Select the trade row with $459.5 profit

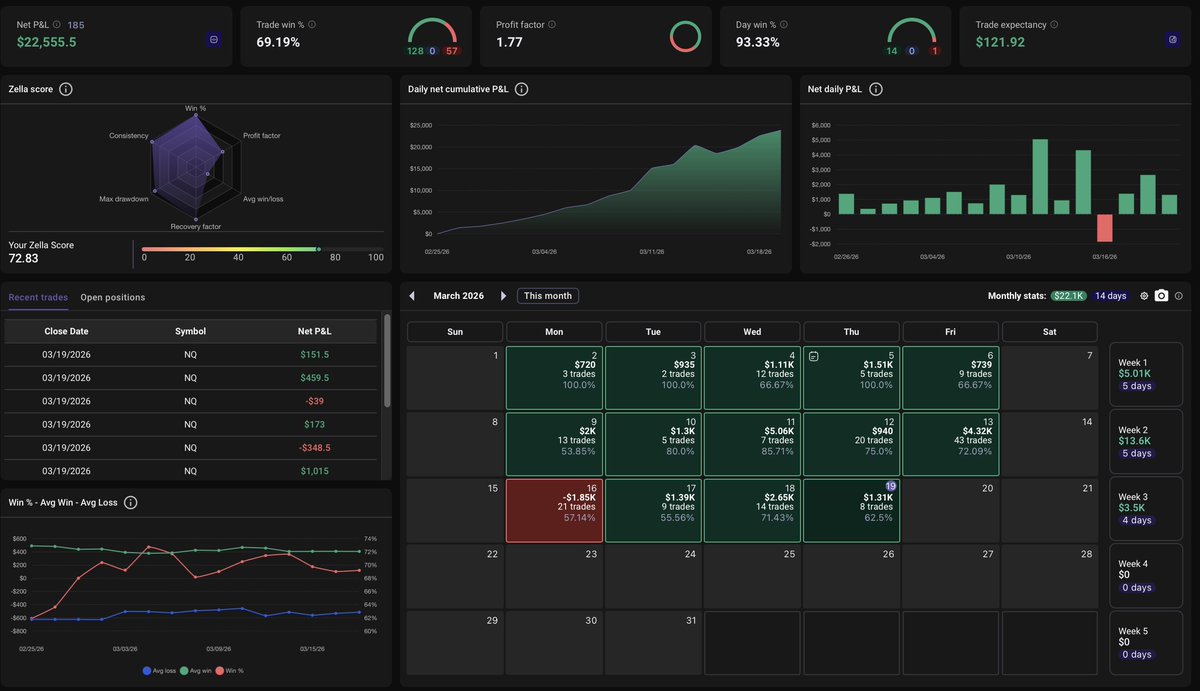(191, 378)
